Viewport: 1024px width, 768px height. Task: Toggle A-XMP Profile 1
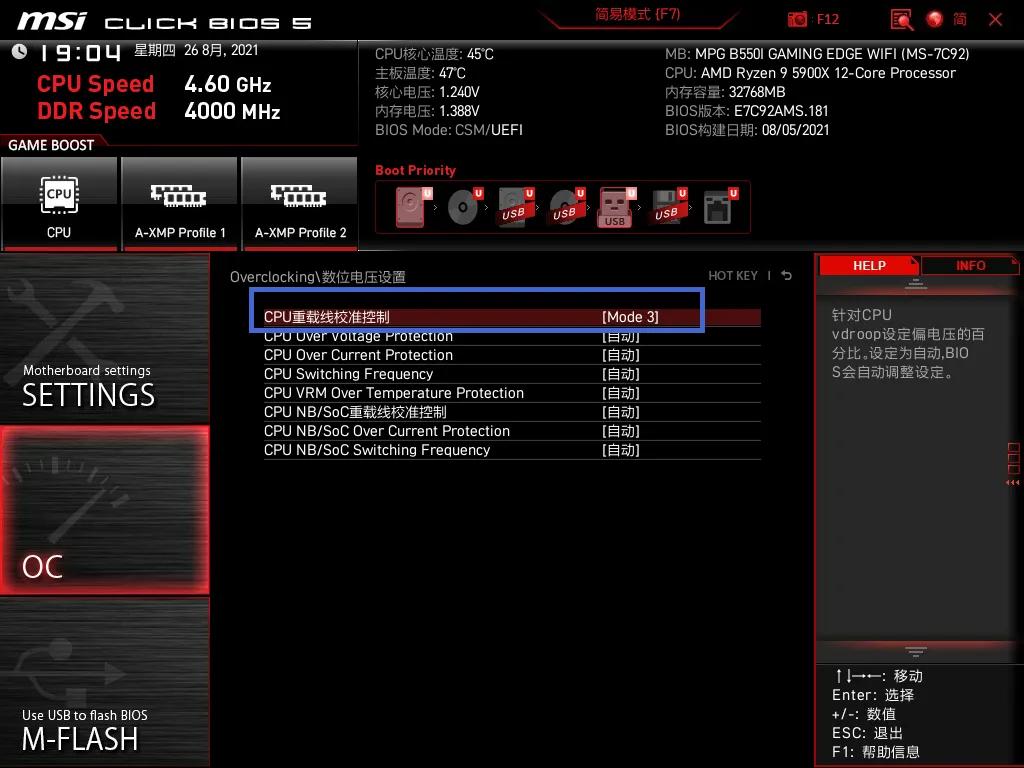pyautogui.click(x=180, y=204)
